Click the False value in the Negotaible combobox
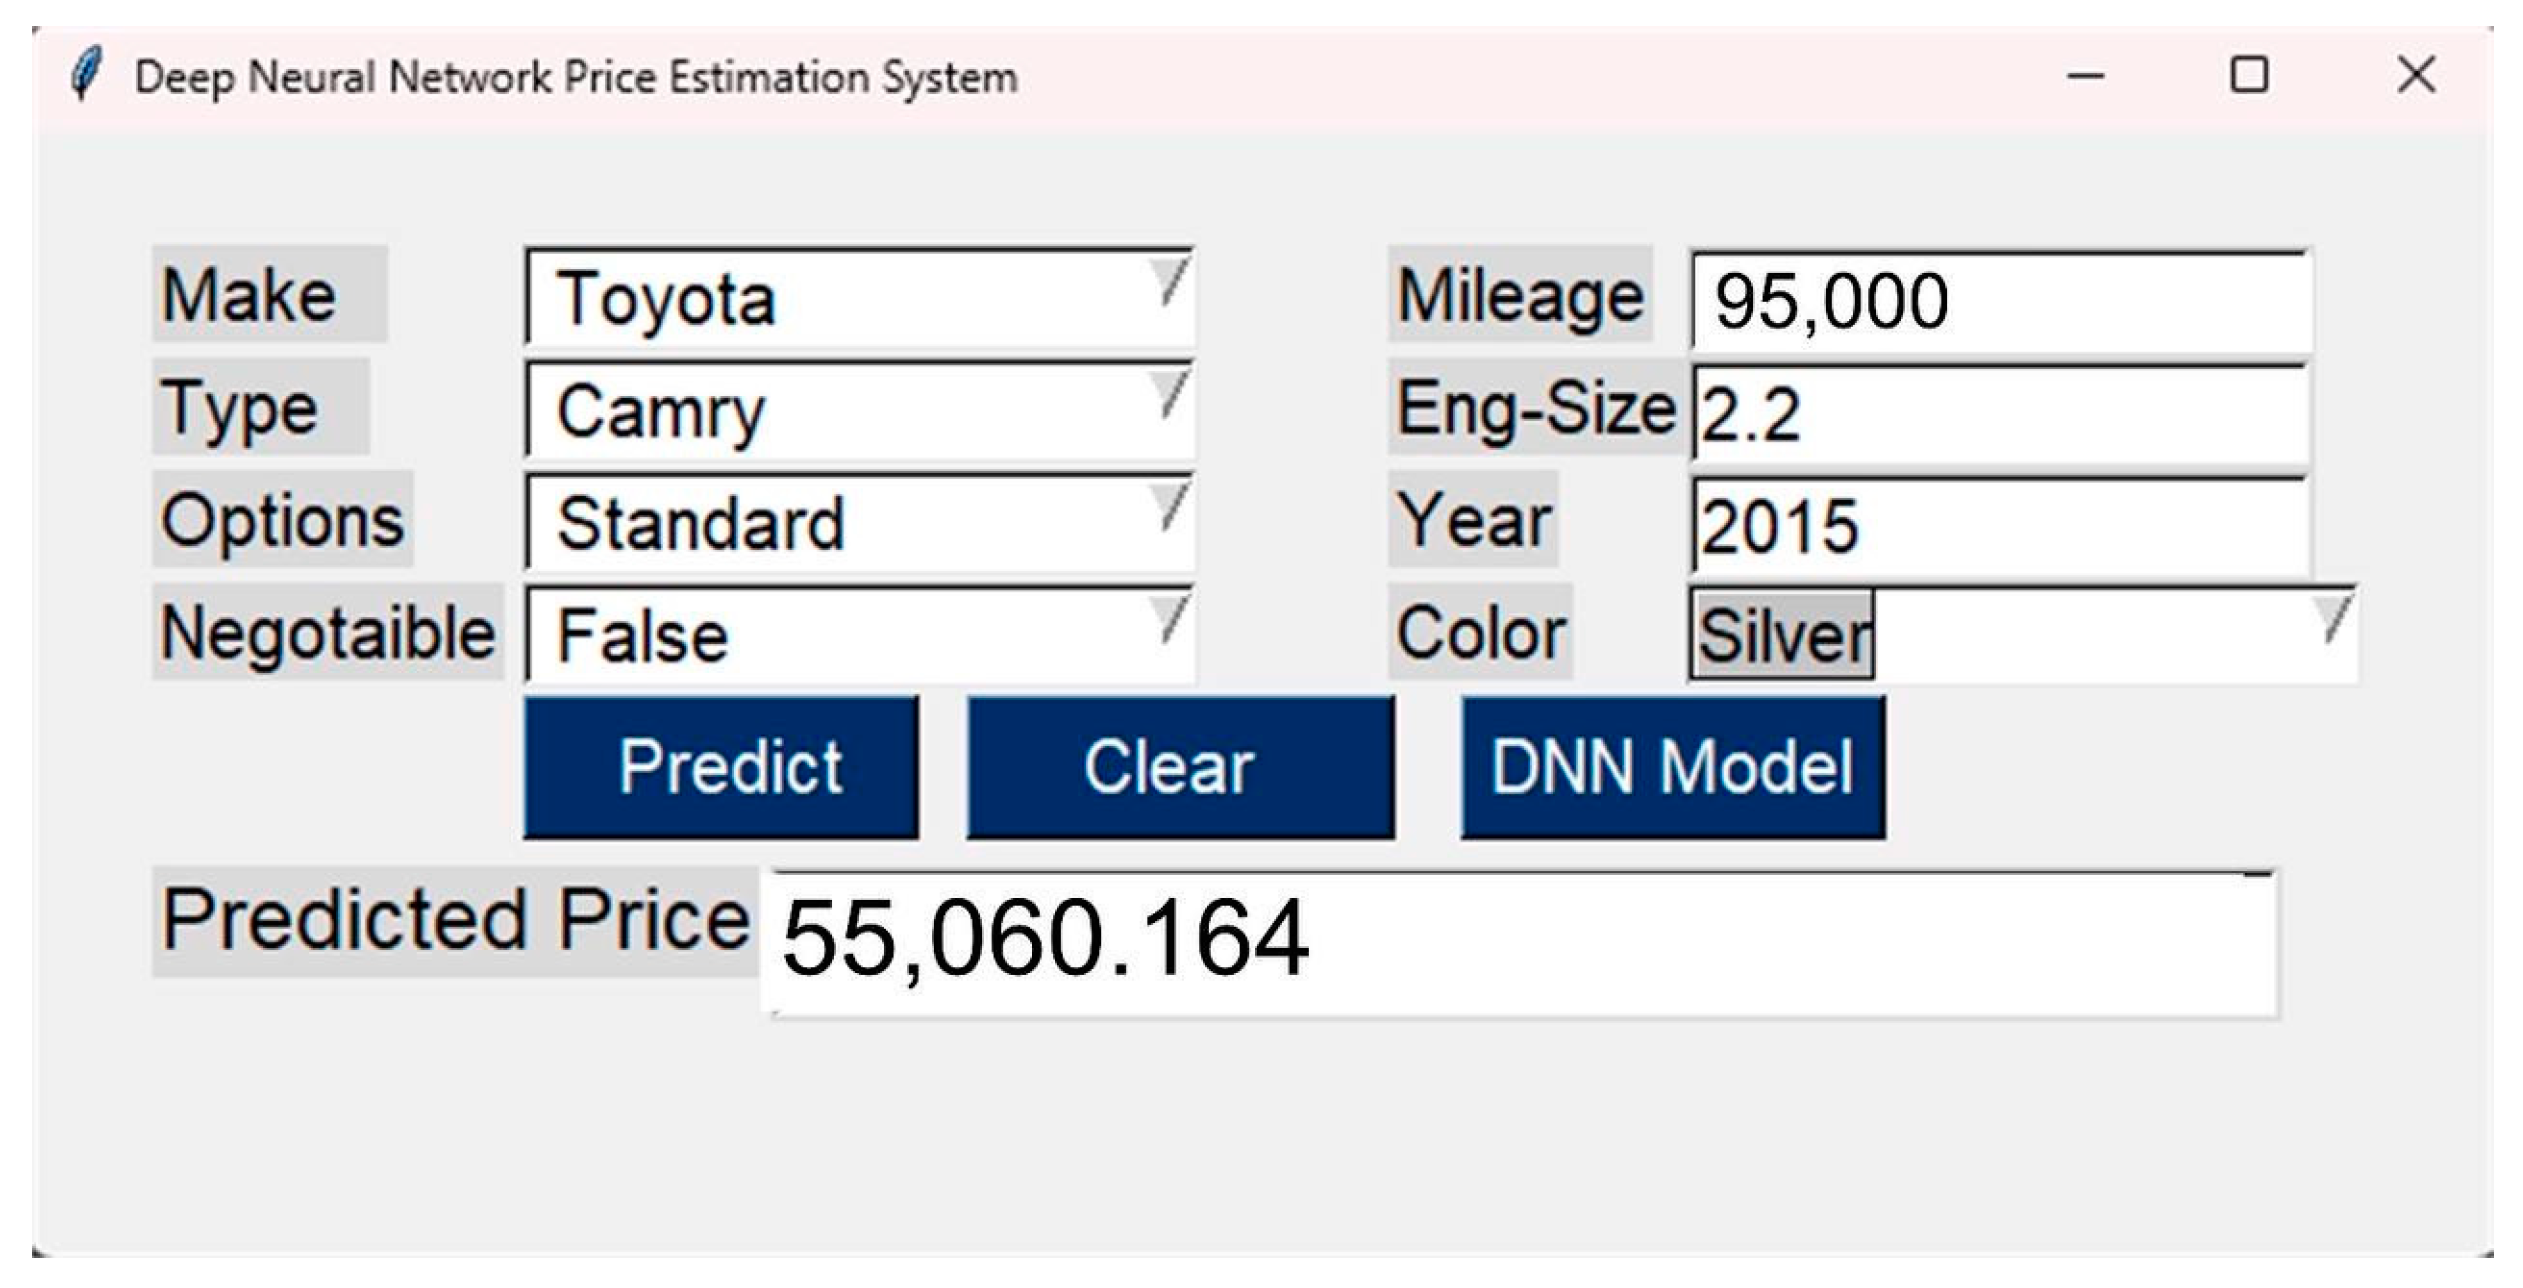Image resolution: width=2523 pixels, height=1288 pixels. (x=642, y=636)
